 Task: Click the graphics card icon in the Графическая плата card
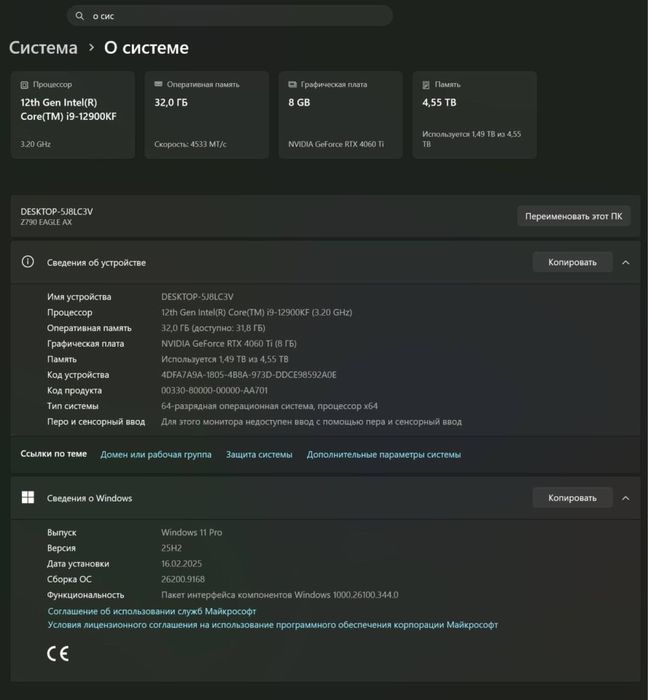292,84
